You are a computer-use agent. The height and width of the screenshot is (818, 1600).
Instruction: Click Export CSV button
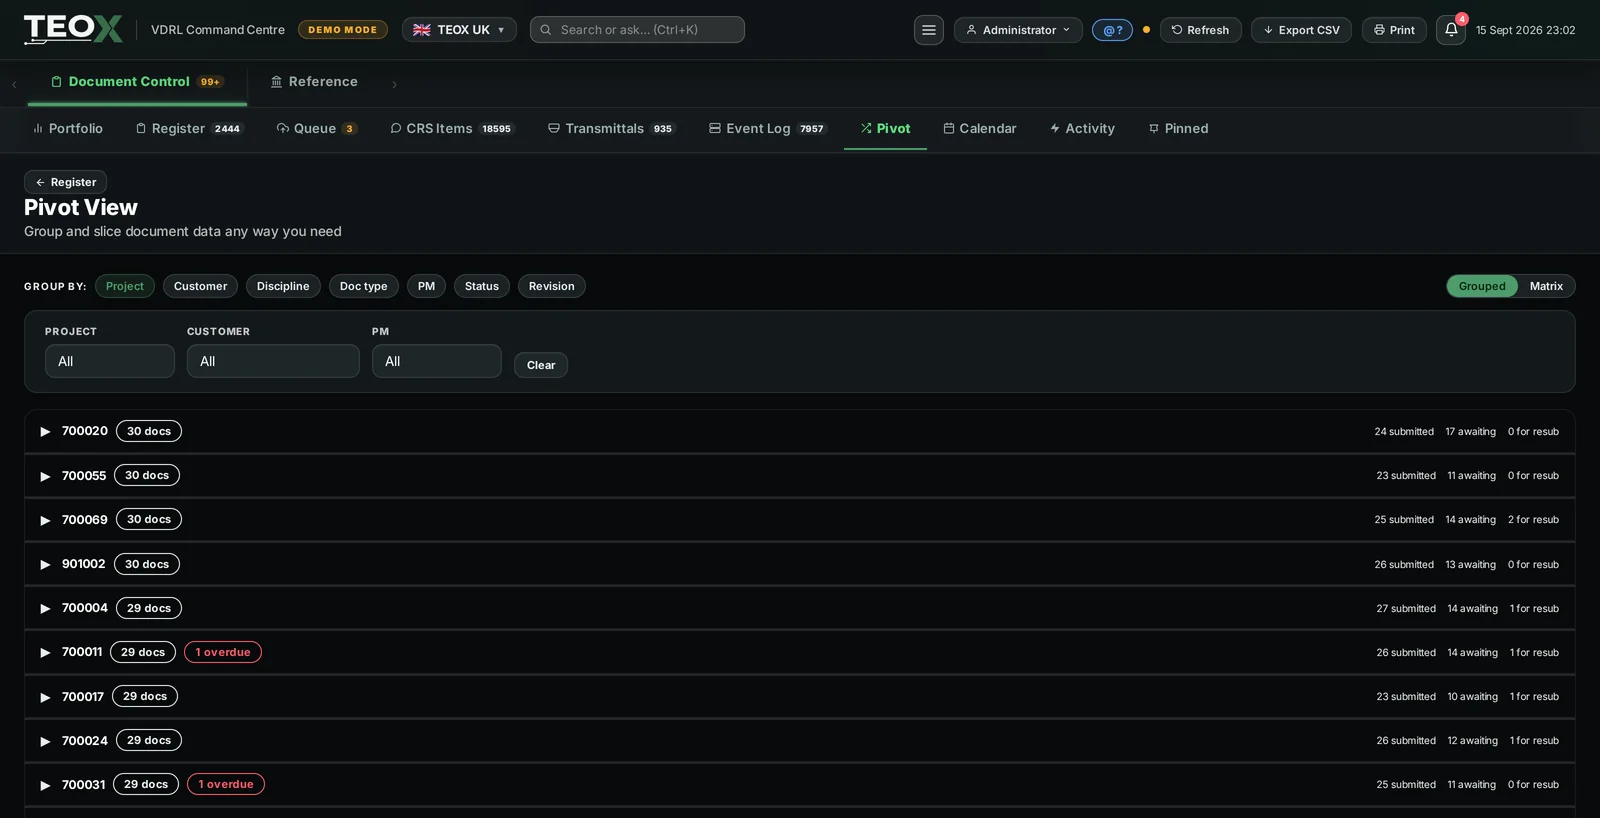tap(1301, 30)
